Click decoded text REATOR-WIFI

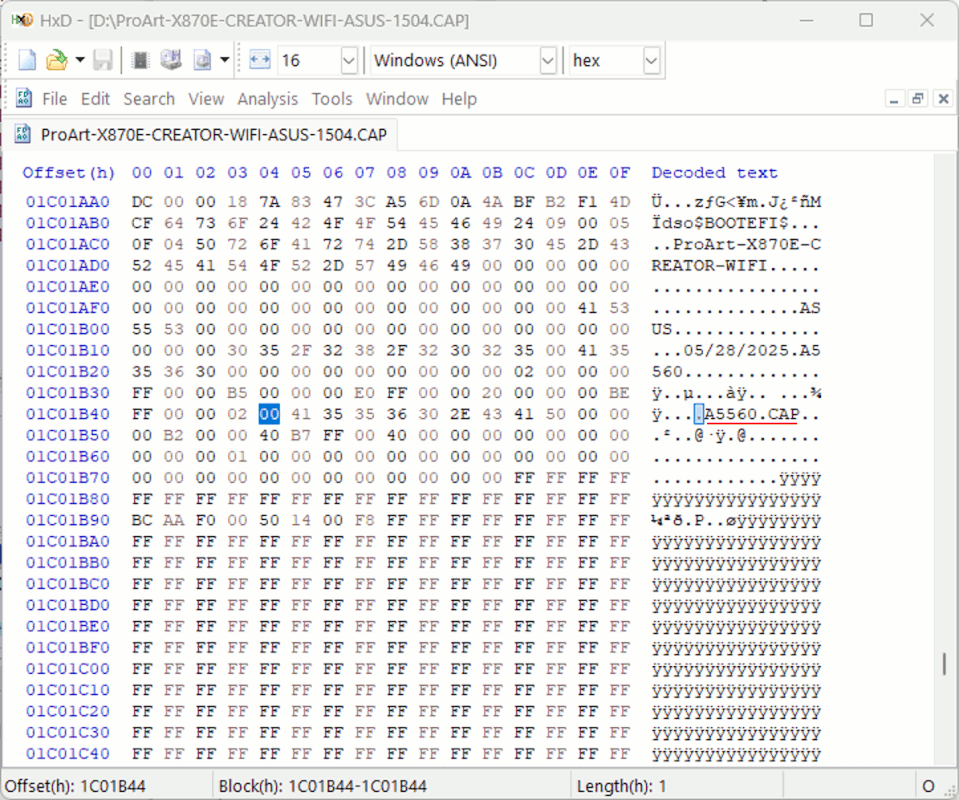pos(709,265)
